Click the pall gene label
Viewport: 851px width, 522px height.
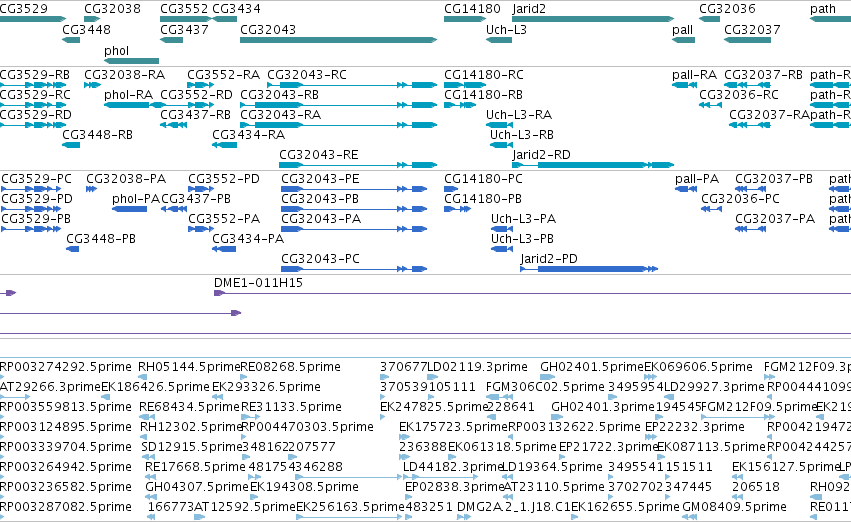click(683, 29)
